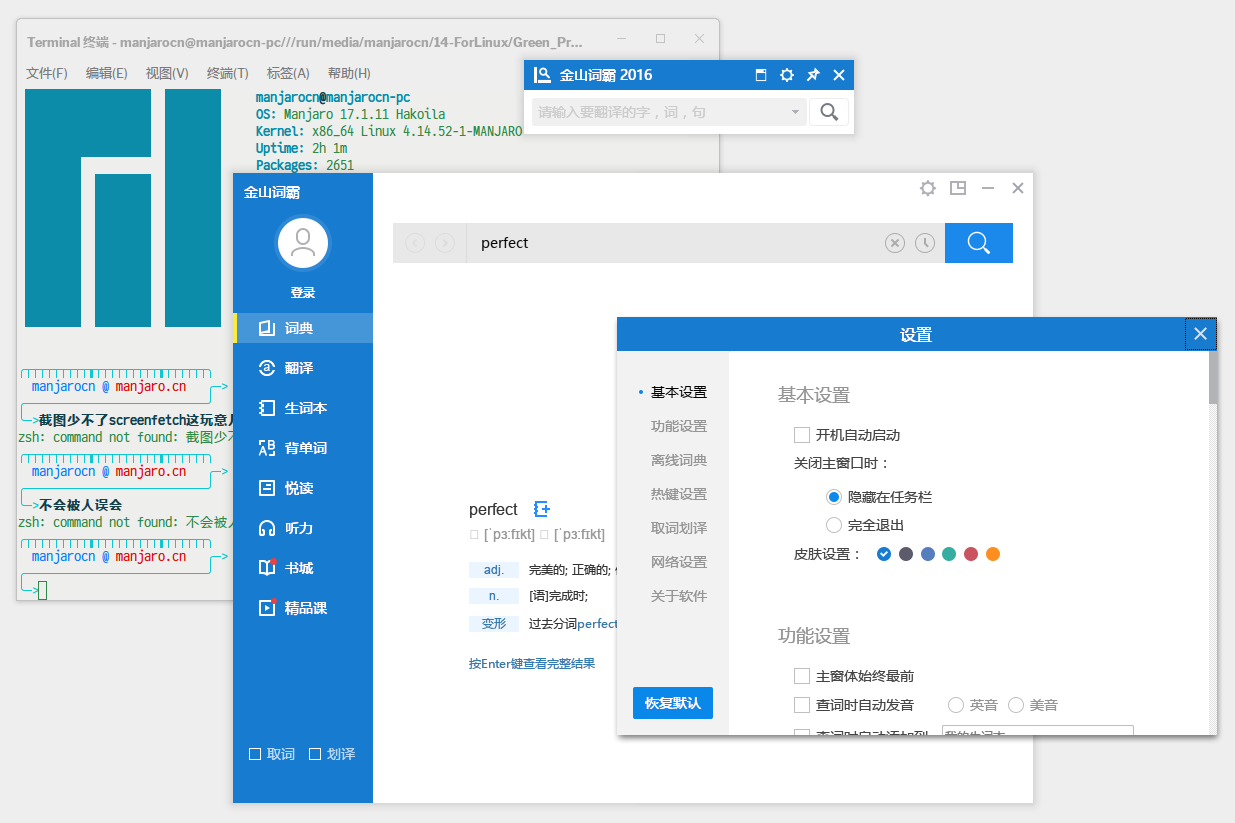Open the 背单词 sidebar tab
The width and height of the screenshot is (1235, 823).
[x=303, y=448]
